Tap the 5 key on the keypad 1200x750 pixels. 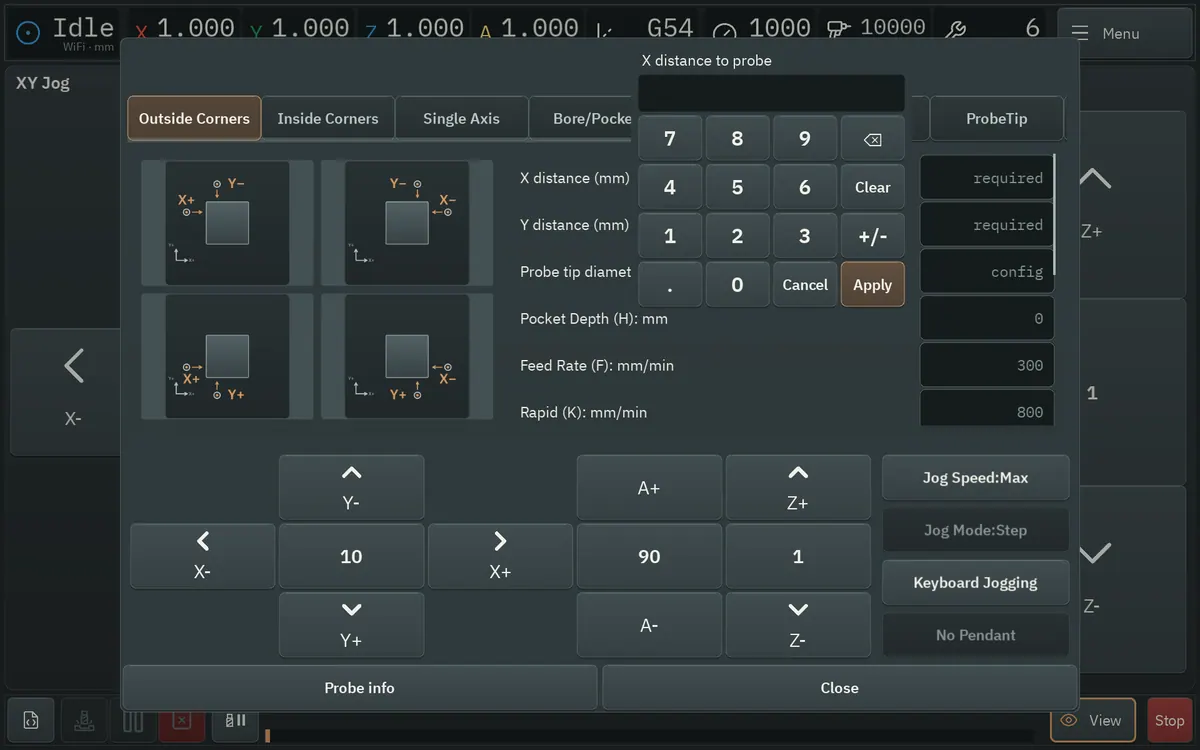(x=737, y=187)
